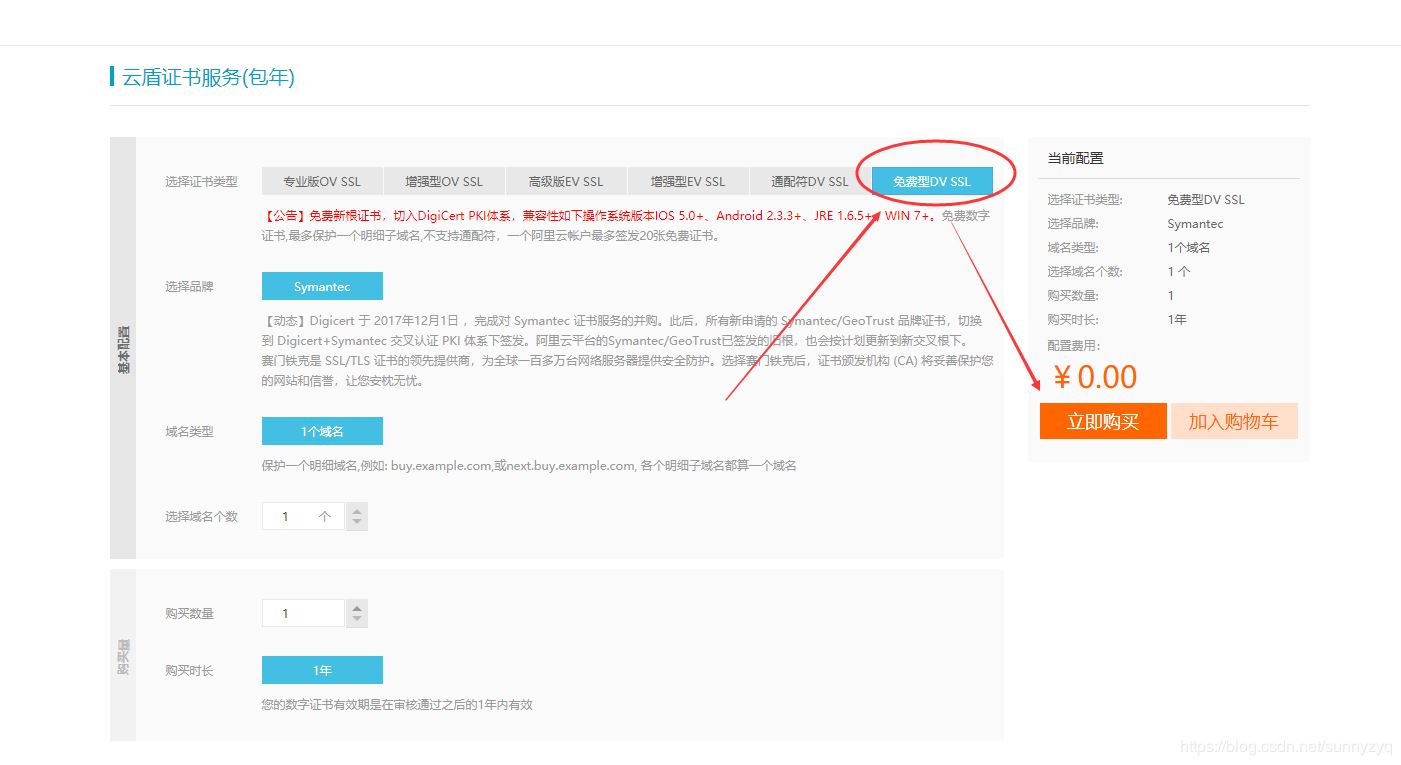Image resolution: width=1401 pixels, height=765 pixels.
Task: Choose the 高级版EV SSL certificate type
Action: pos(566,181)
